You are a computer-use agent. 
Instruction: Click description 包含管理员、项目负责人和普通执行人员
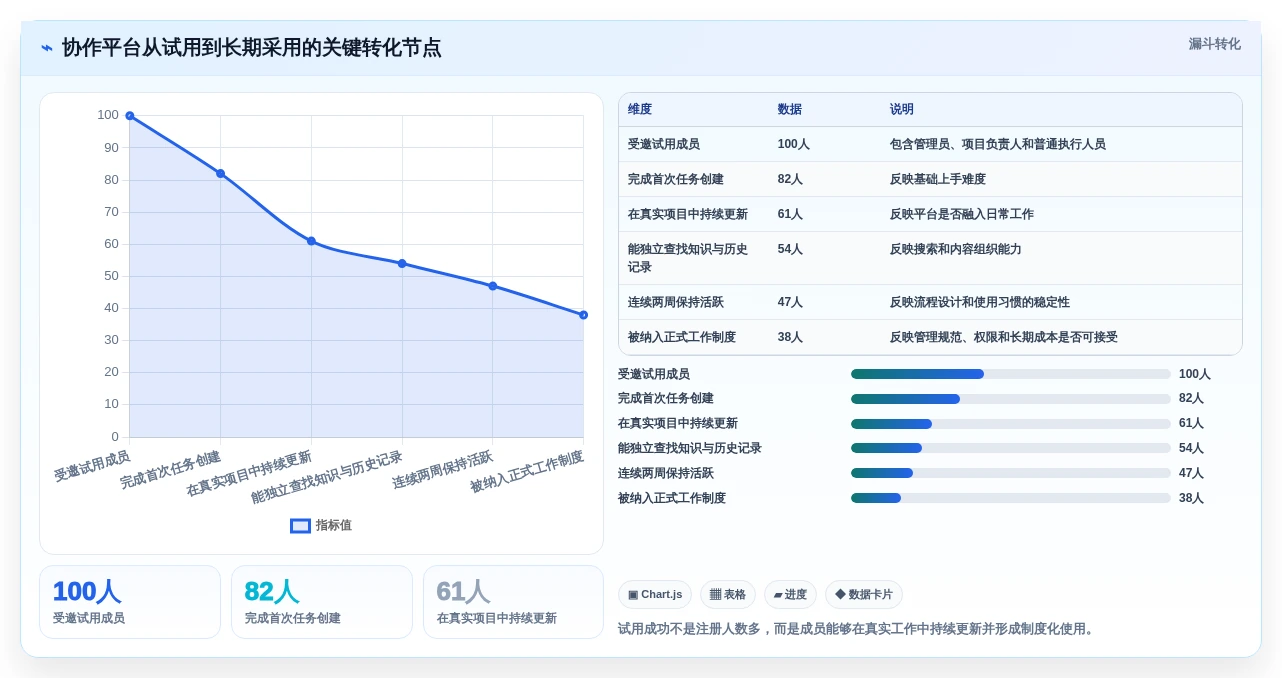998,144
